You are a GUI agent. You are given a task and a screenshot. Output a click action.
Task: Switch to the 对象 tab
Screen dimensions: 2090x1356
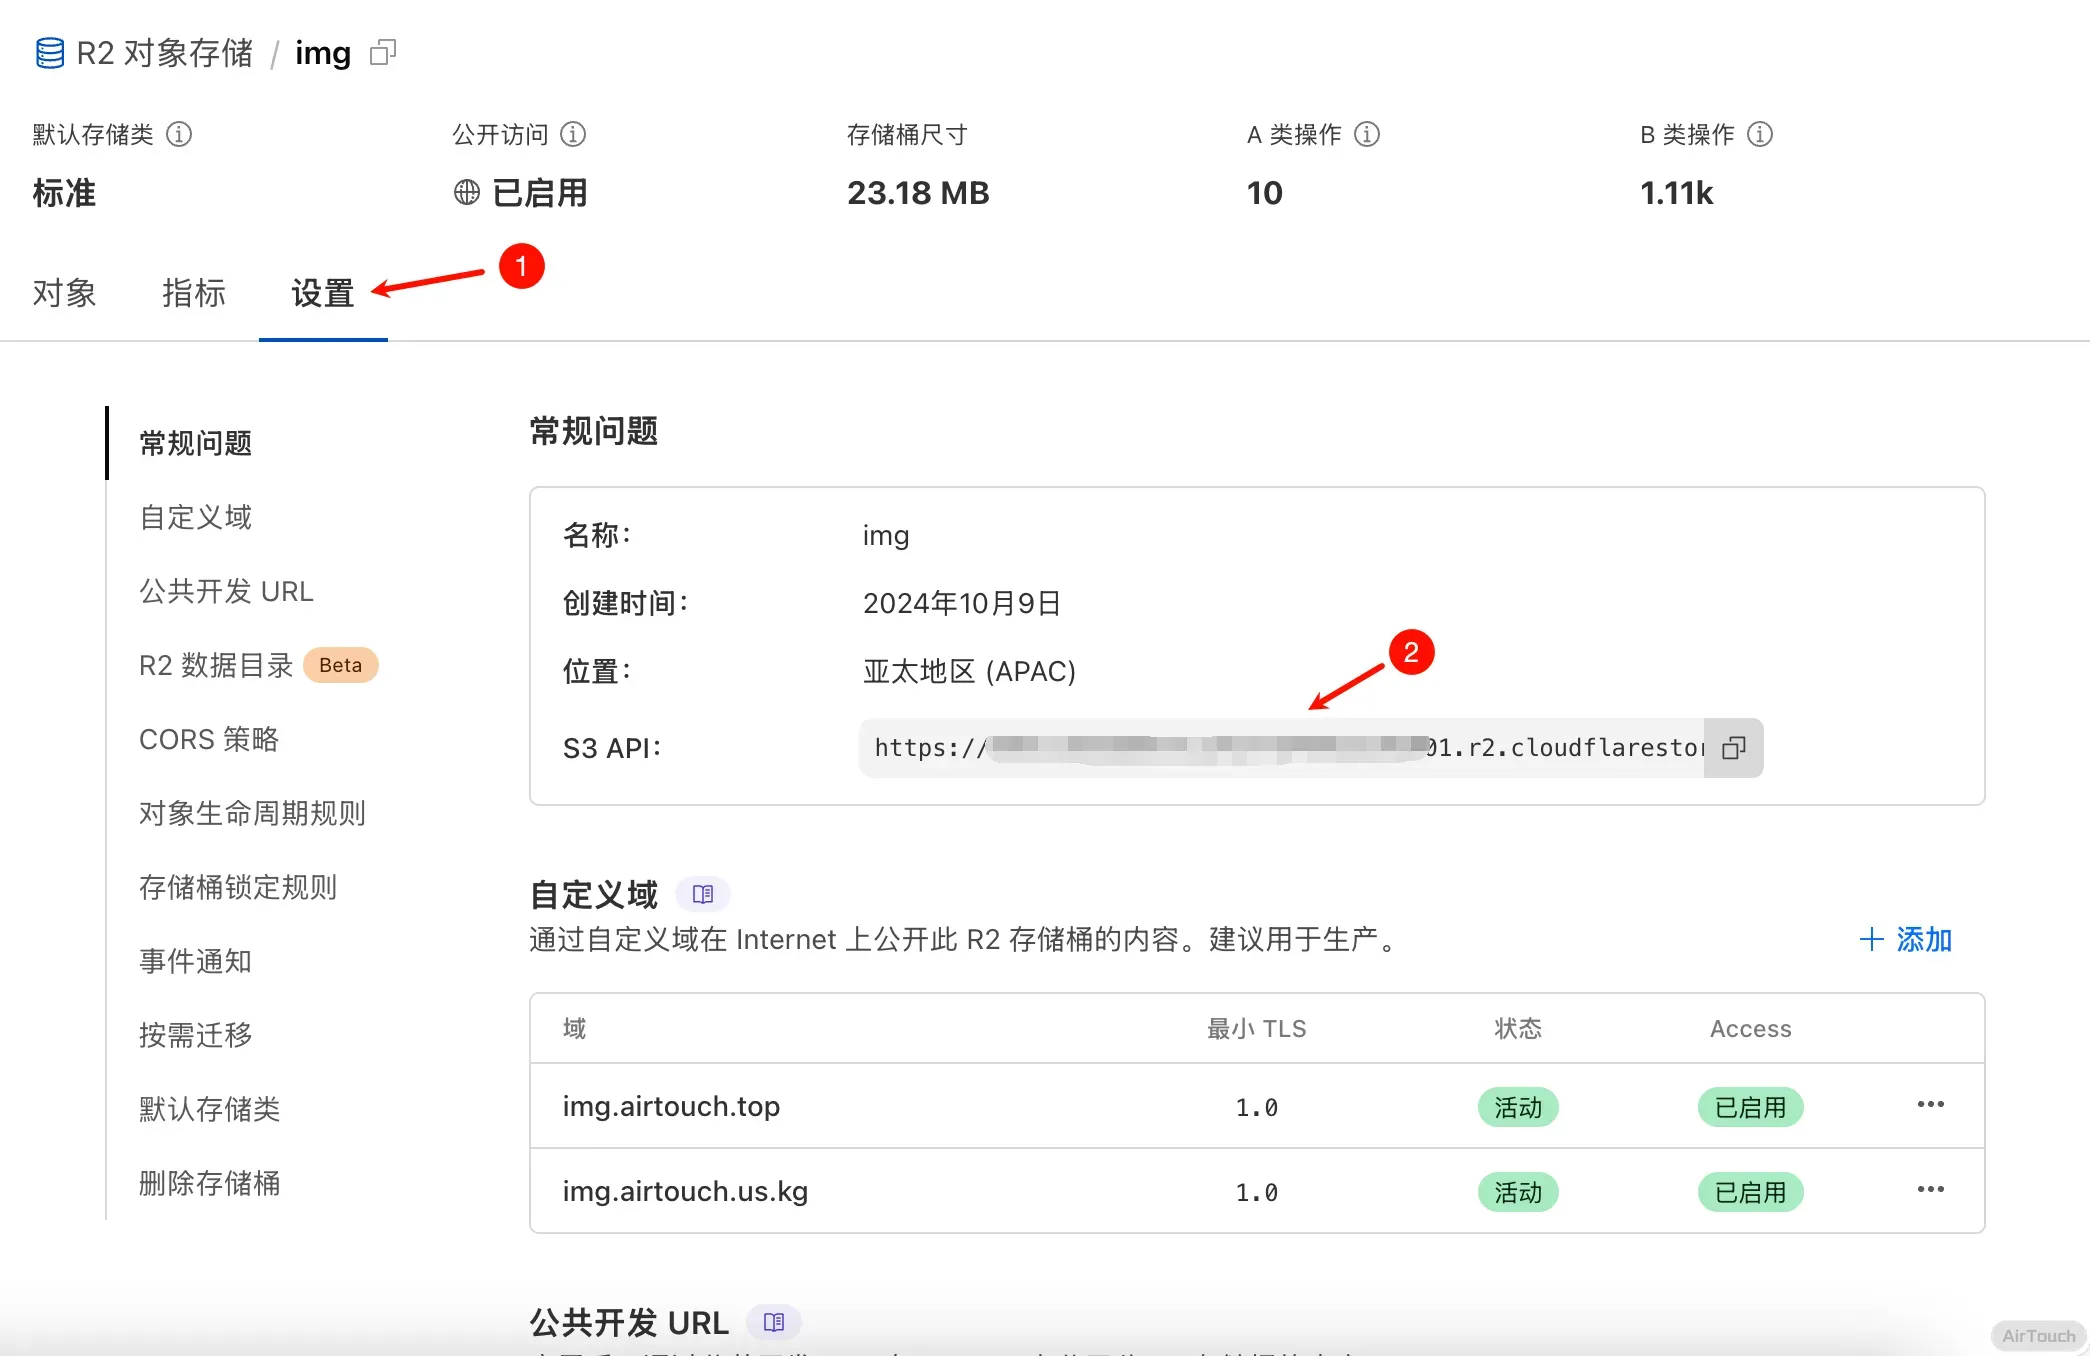64,293
